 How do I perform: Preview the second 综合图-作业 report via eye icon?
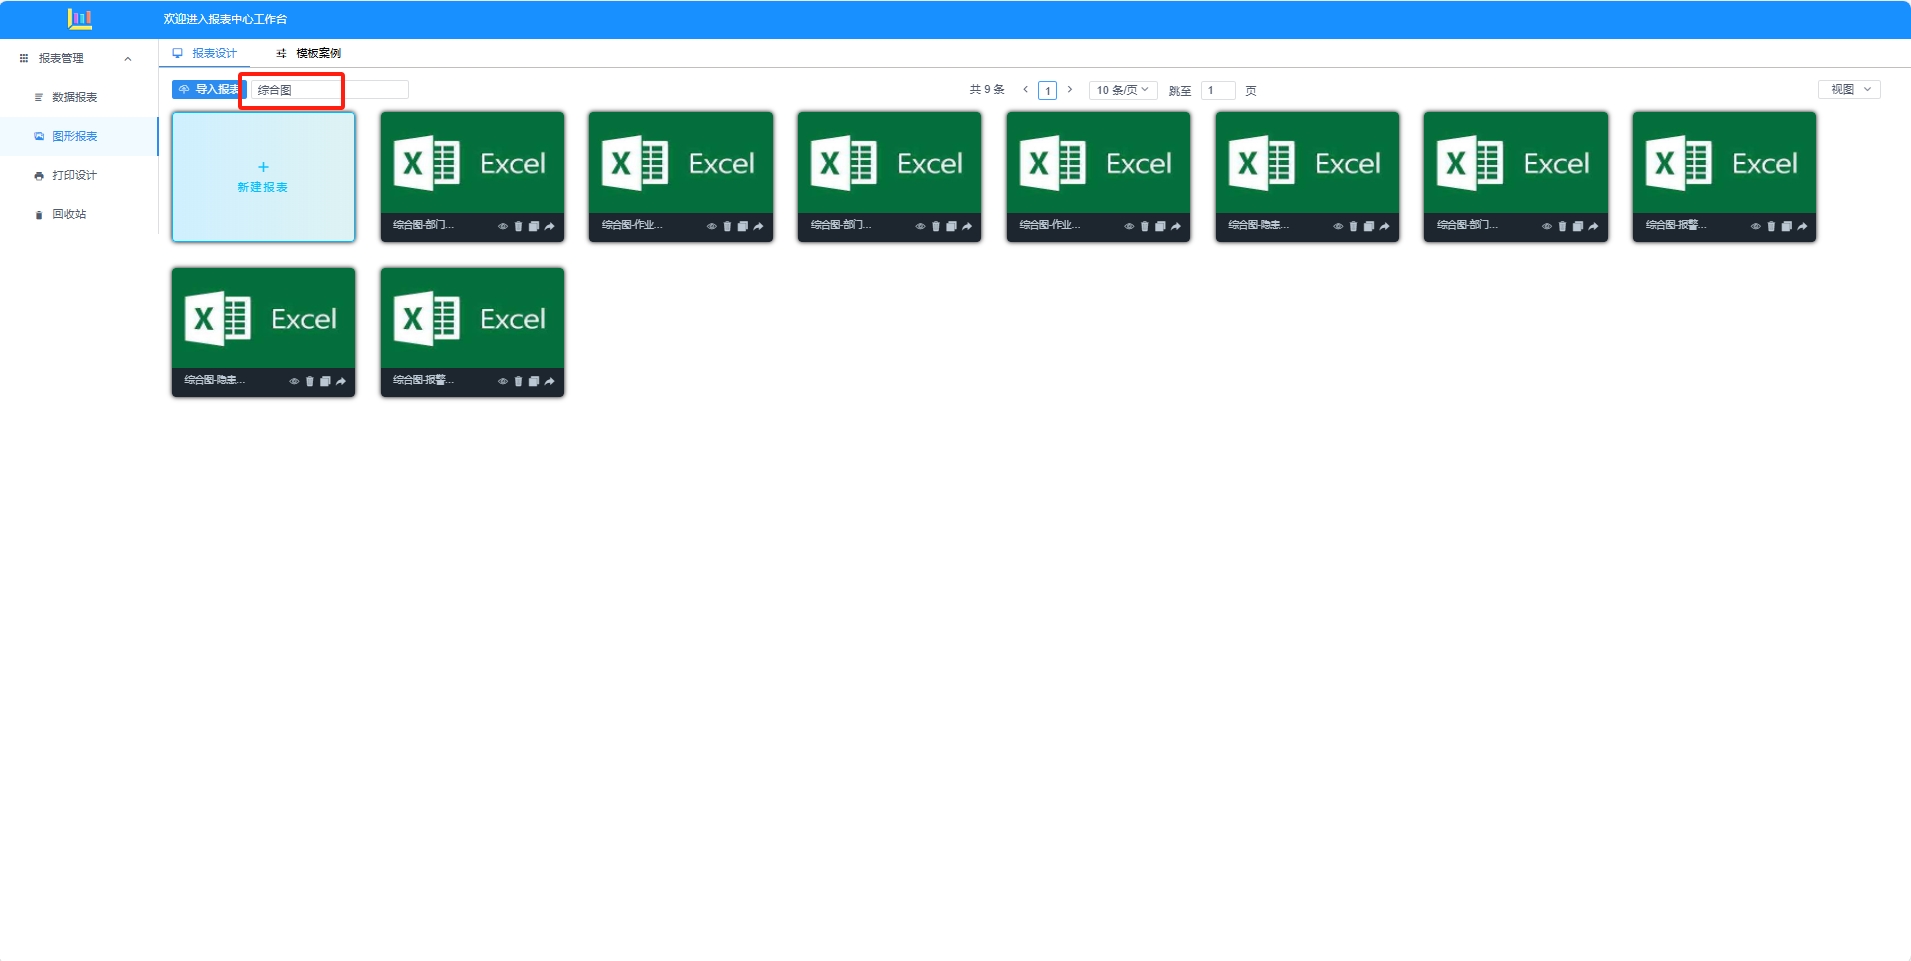[x=1129, y=226]
